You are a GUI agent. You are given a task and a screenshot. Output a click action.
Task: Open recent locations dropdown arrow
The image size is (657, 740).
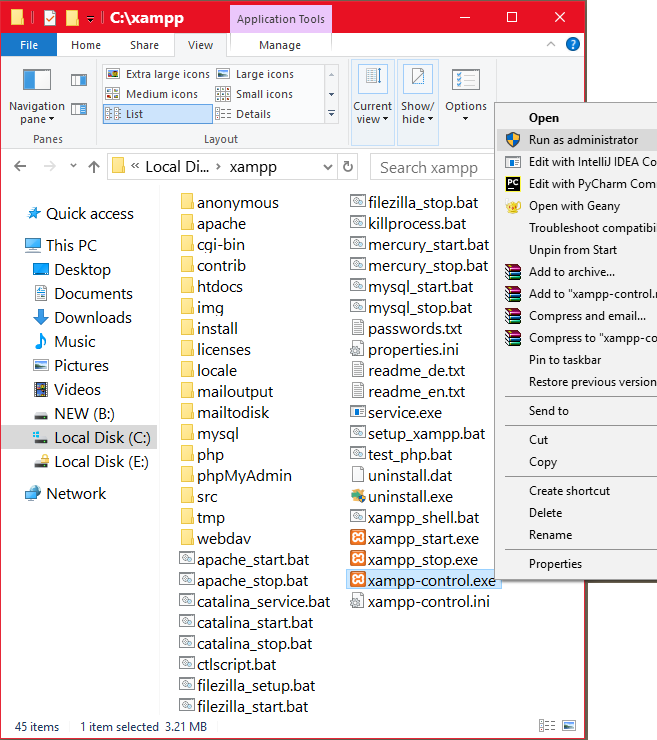pos(73,166)
